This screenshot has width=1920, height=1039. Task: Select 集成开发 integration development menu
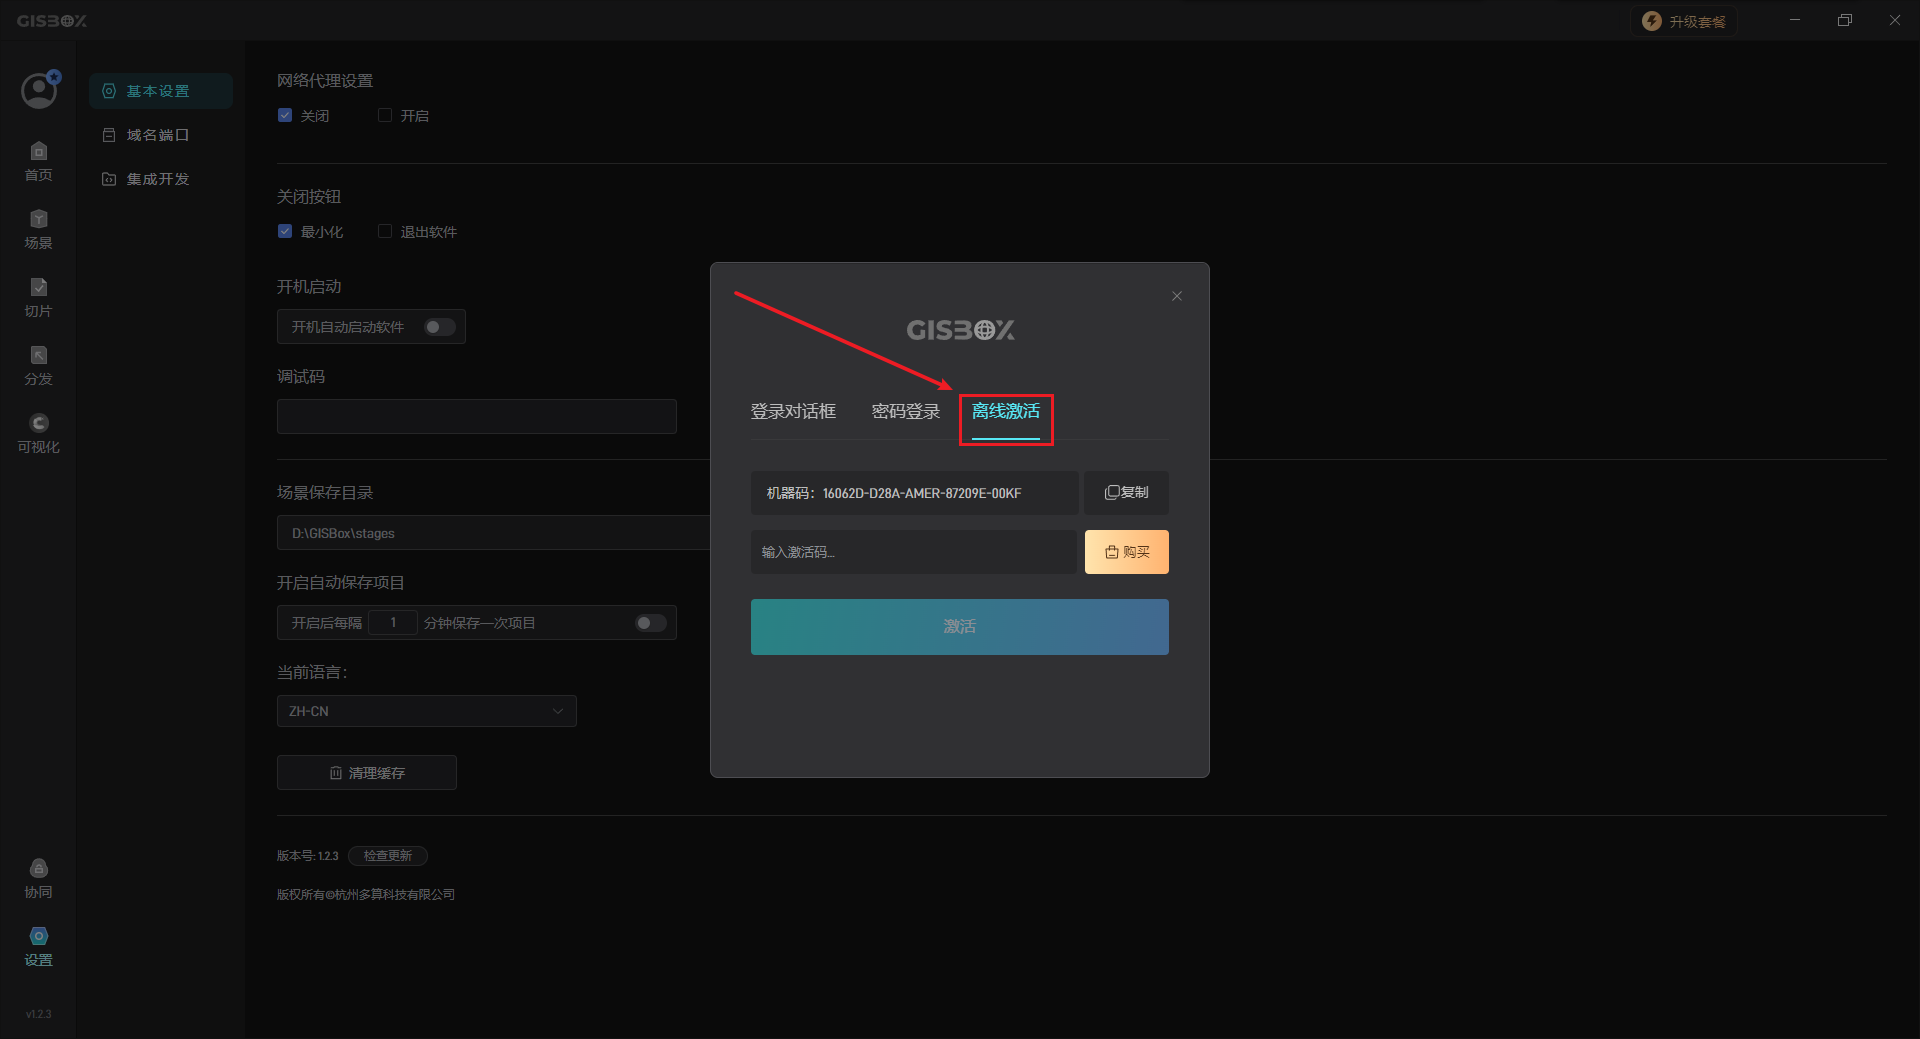(161, 179)
